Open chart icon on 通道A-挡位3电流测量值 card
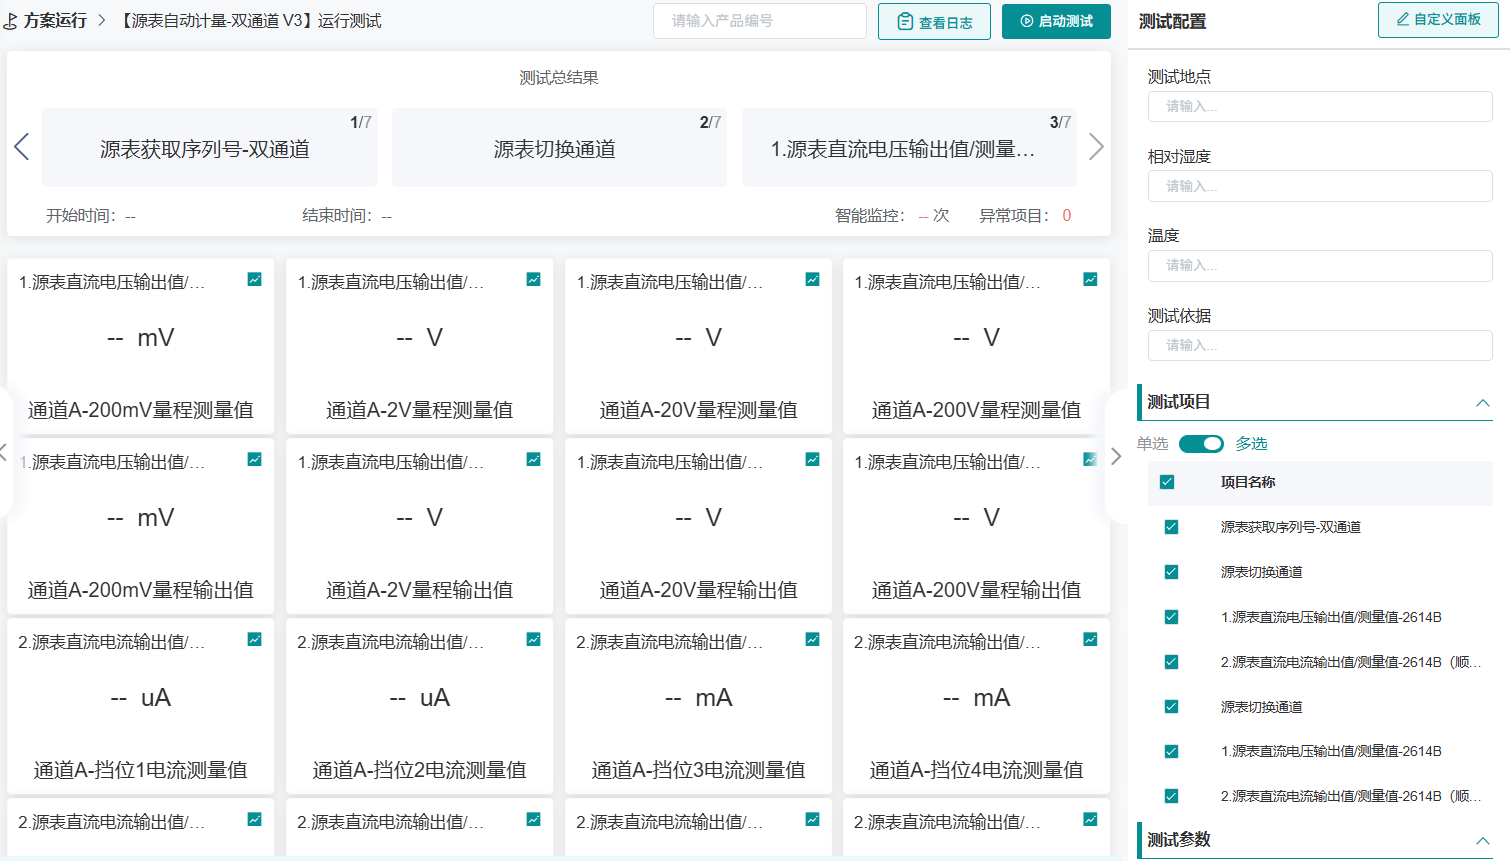Screen dimensions: 1510x861 [813, 640]
